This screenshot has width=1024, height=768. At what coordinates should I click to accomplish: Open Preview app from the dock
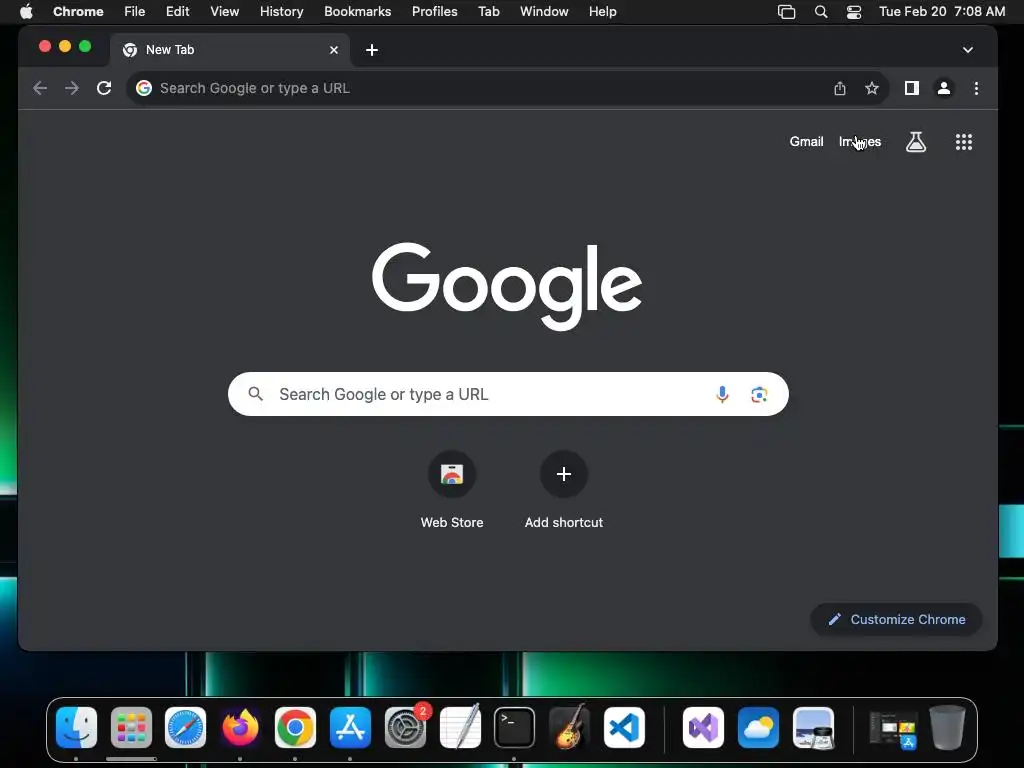[813, 728]
